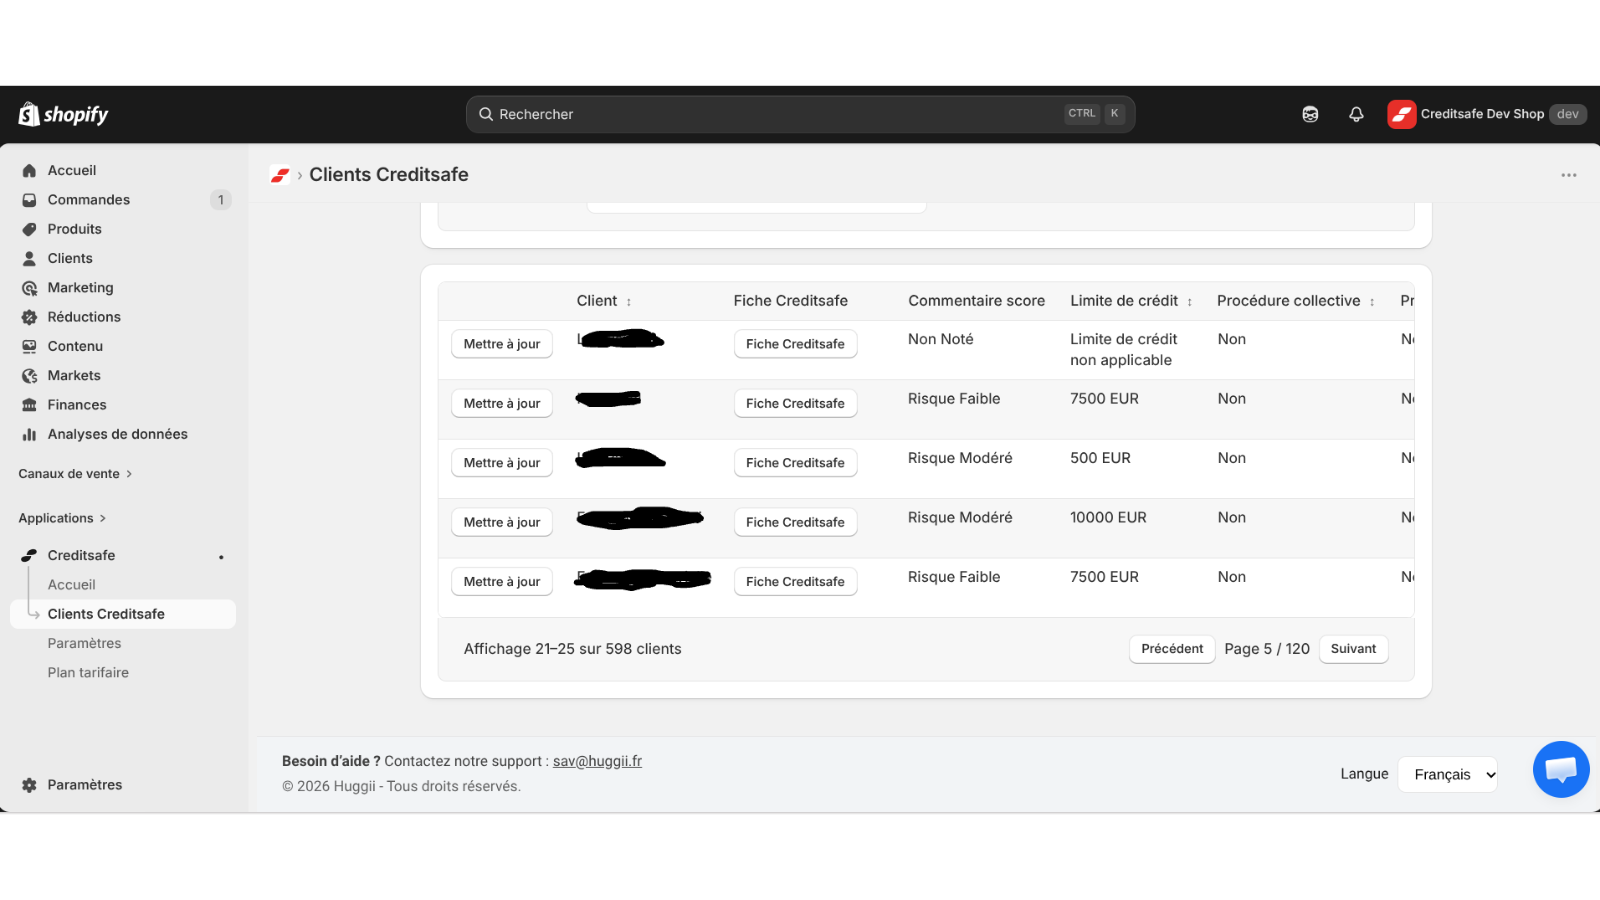Open Creditsafe Accueil subpage
The image size is (1600, 900).
pos(72,585)
